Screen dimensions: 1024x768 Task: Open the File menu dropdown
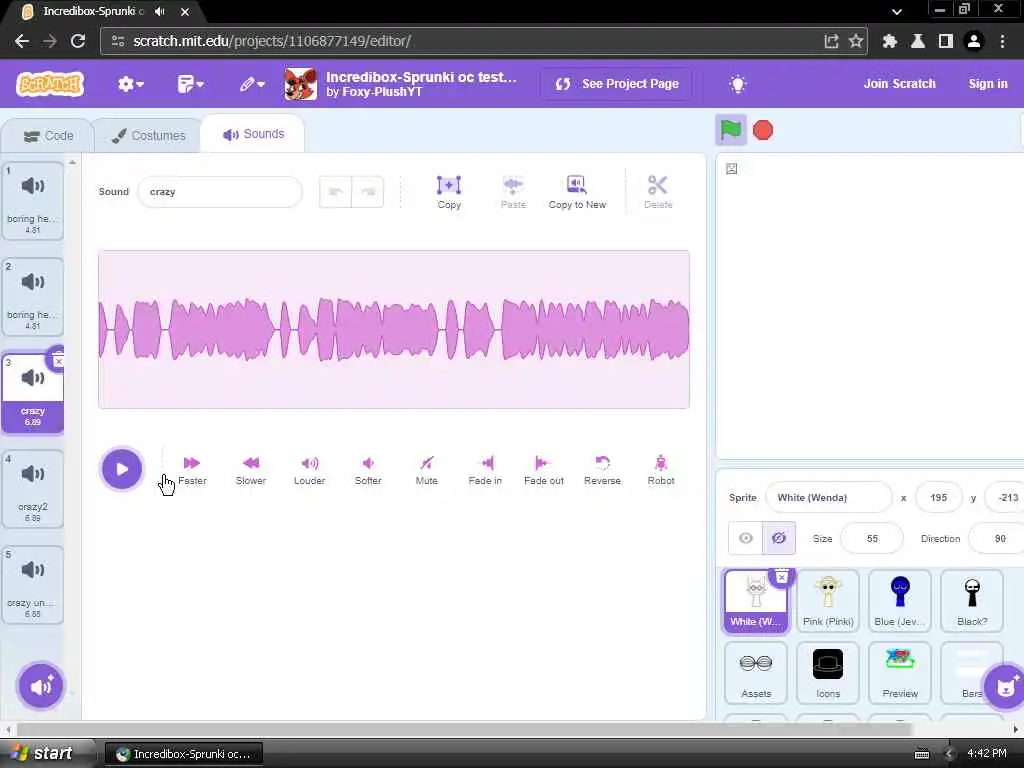click(x=190, y=84)
